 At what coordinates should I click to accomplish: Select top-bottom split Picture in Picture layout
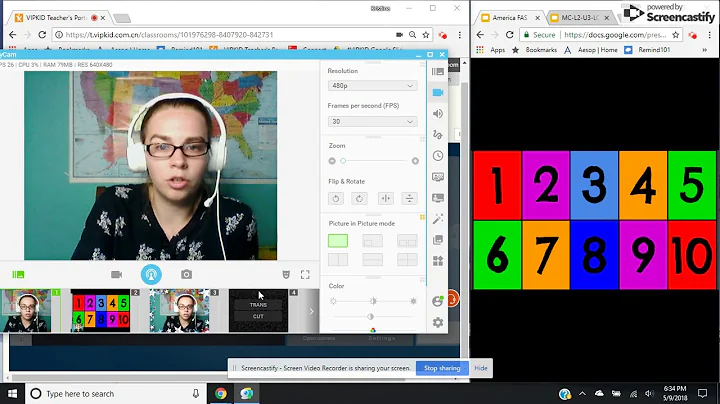[x=372, y=260]
